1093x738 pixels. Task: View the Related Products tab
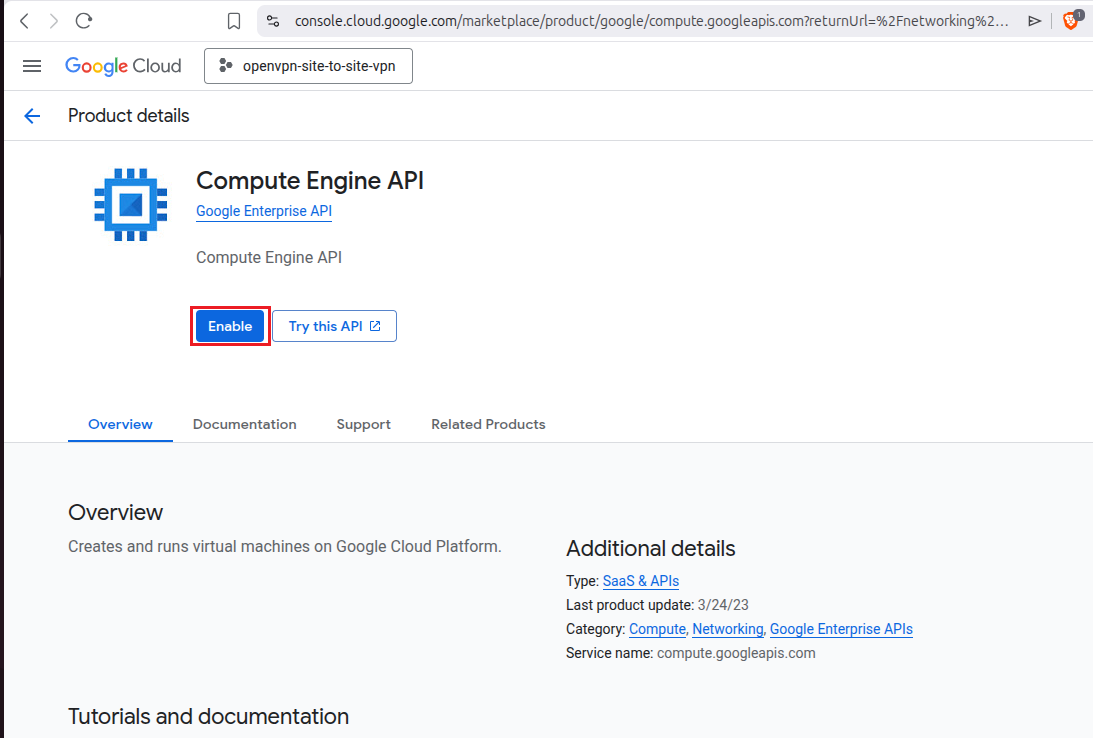(x=488, y=424)
